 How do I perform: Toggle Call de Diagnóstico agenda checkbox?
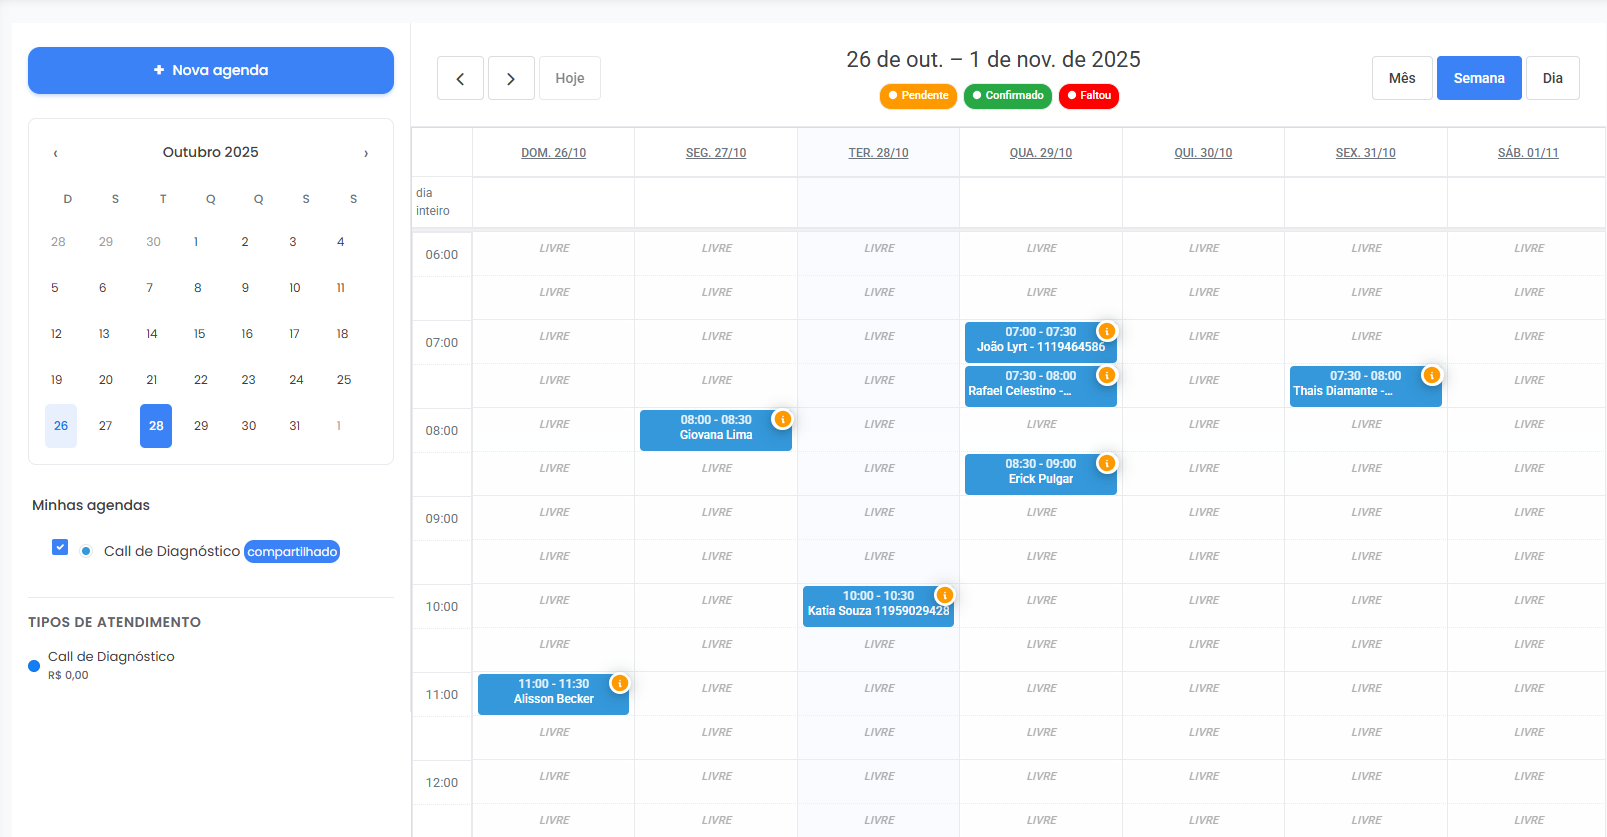coord(60,547)
